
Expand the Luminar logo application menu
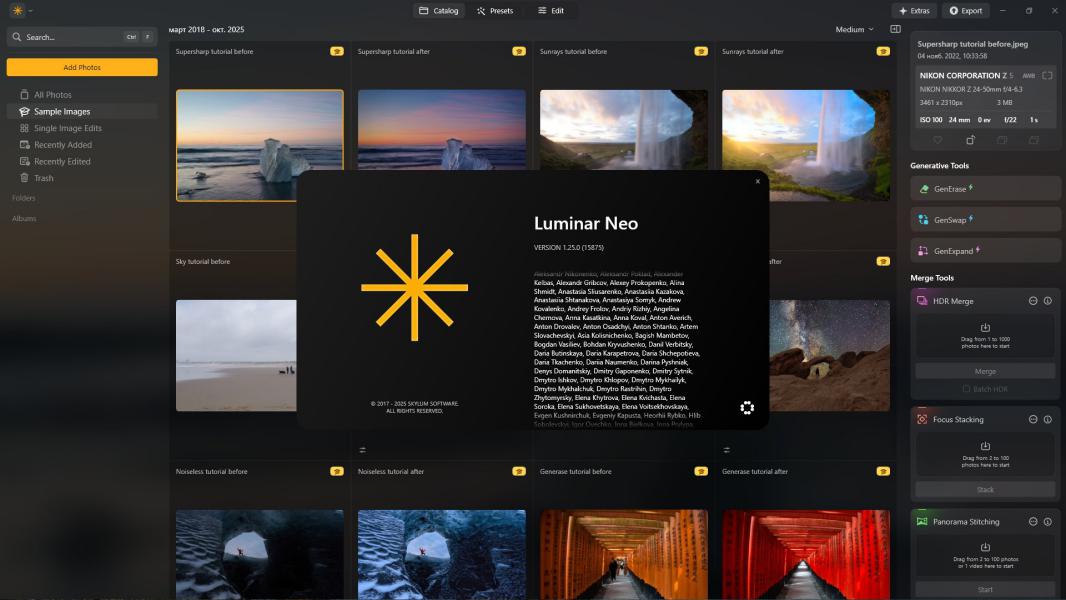(x=21, y=11)
